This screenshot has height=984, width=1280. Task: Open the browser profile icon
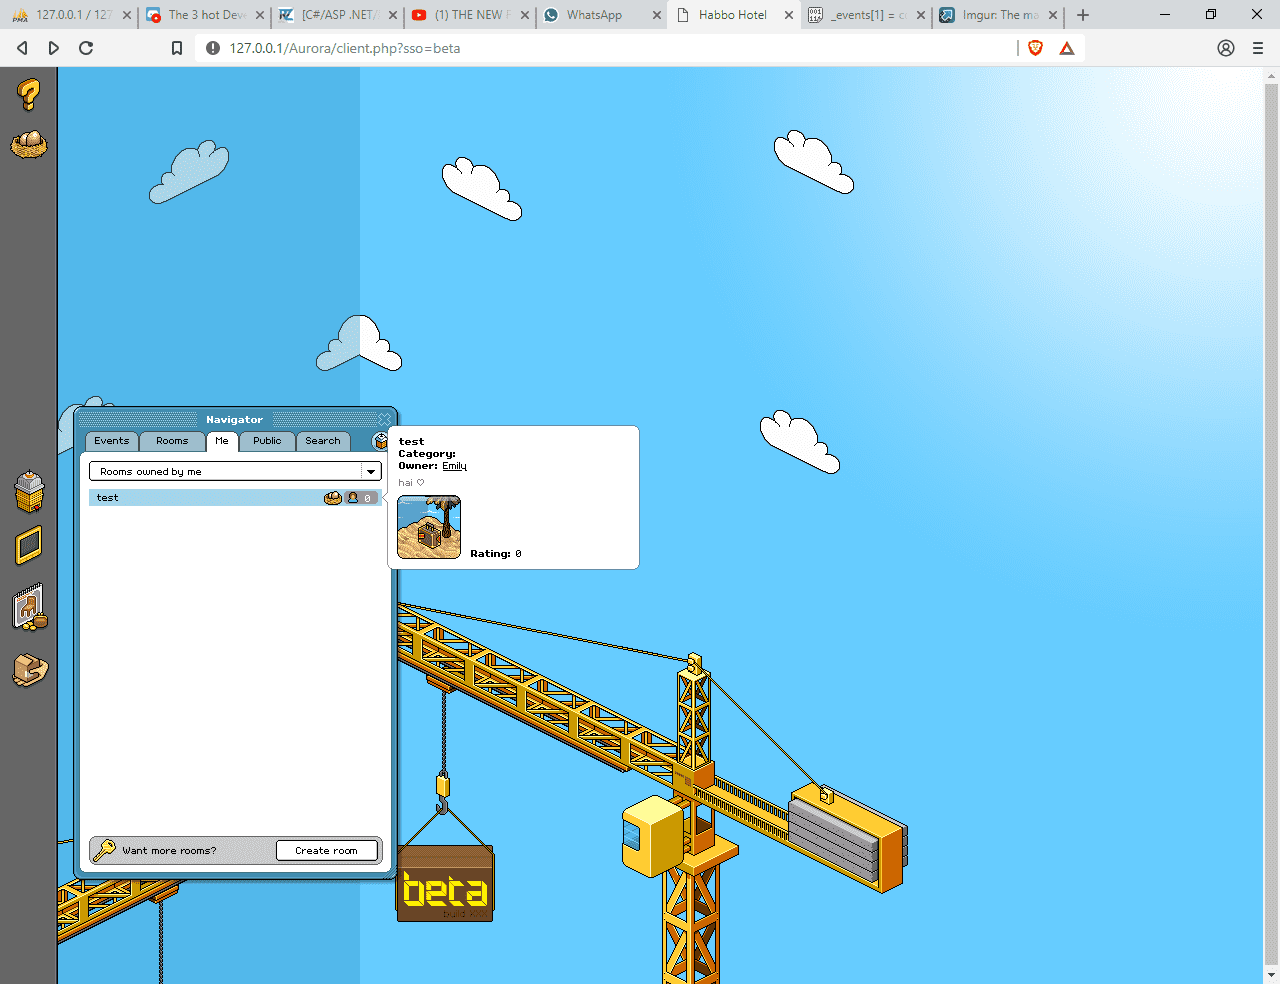click(1226, 48)
